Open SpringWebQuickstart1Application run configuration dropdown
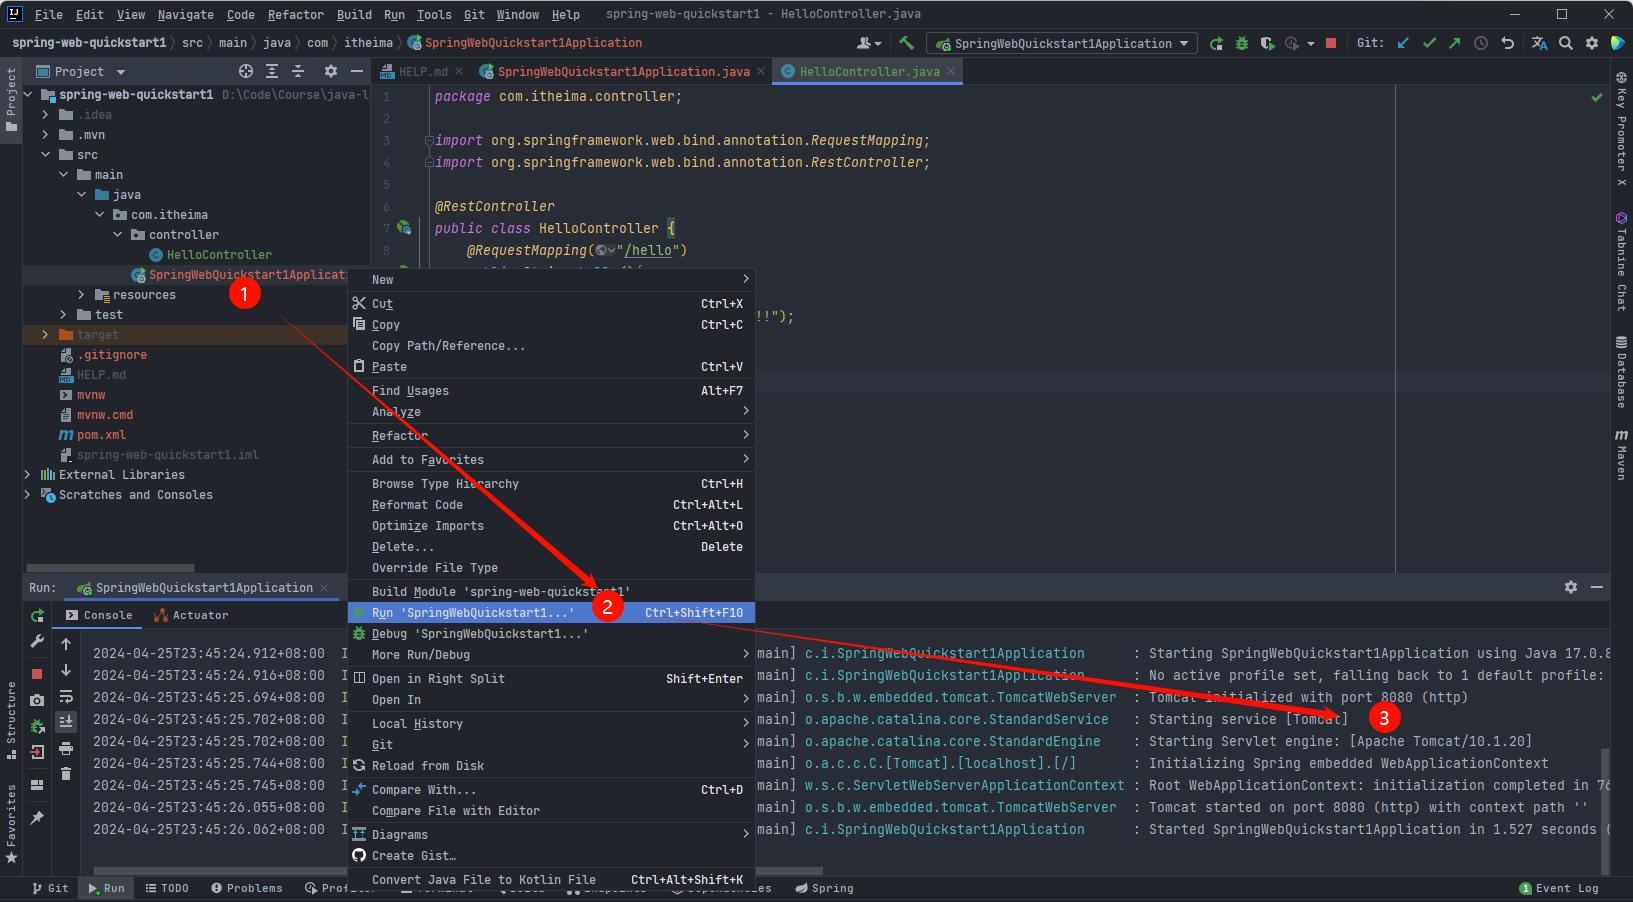The image size is (1633, 902). click(1062, 43)
